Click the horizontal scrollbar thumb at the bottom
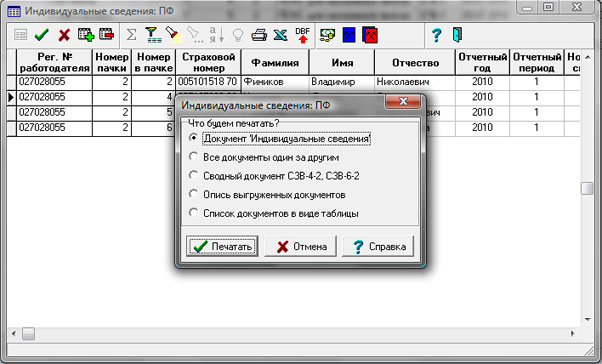The width and height of the screenshot is (602, 364). pos(28,333)
